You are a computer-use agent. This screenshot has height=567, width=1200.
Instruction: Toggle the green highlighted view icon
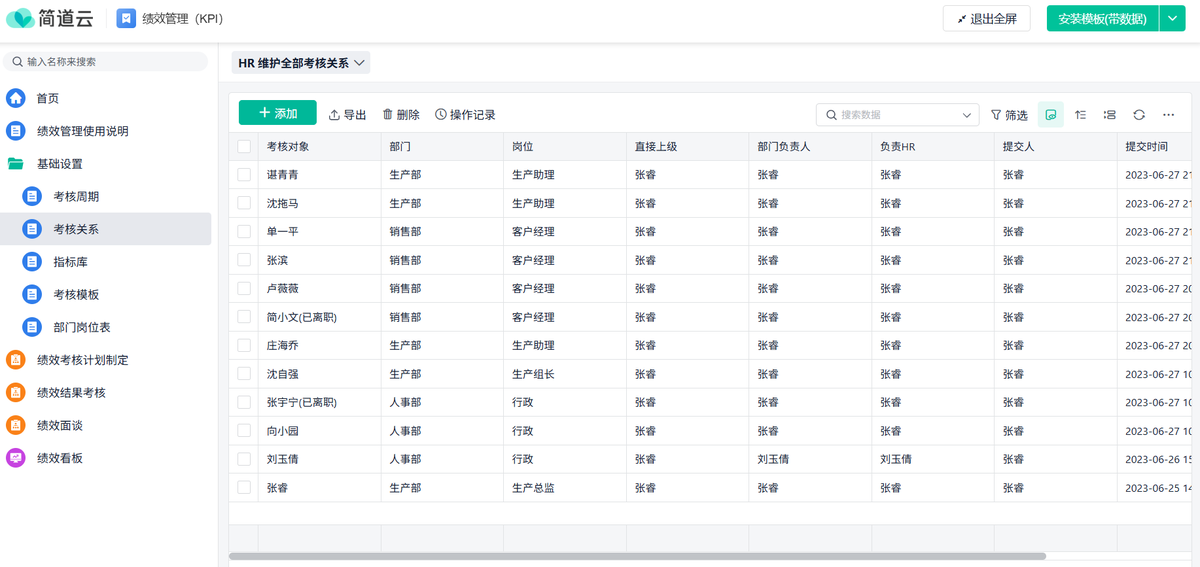click(1050, 115)
